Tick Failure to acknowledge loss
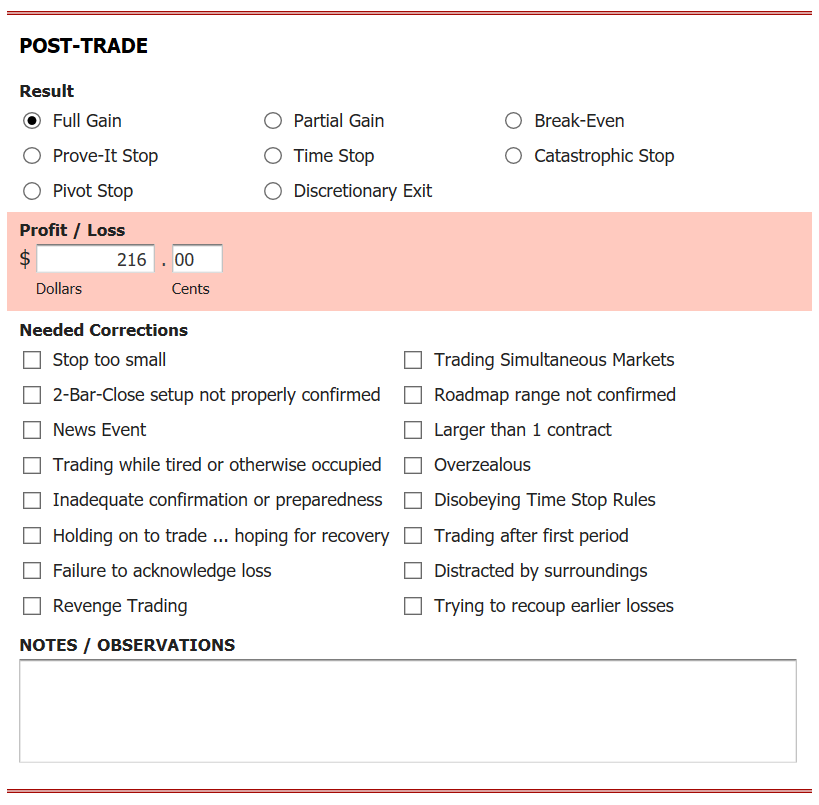 pyautogui.click(x=32, y=570)
